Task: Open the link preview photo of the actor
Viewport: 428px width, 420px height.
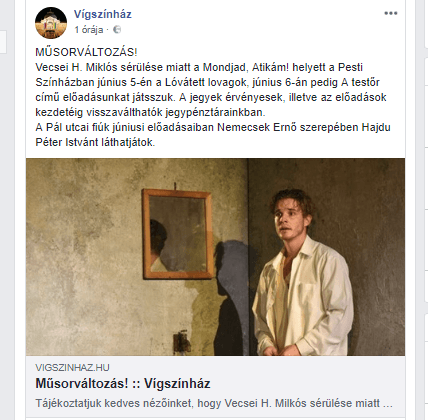Action: 215,257
